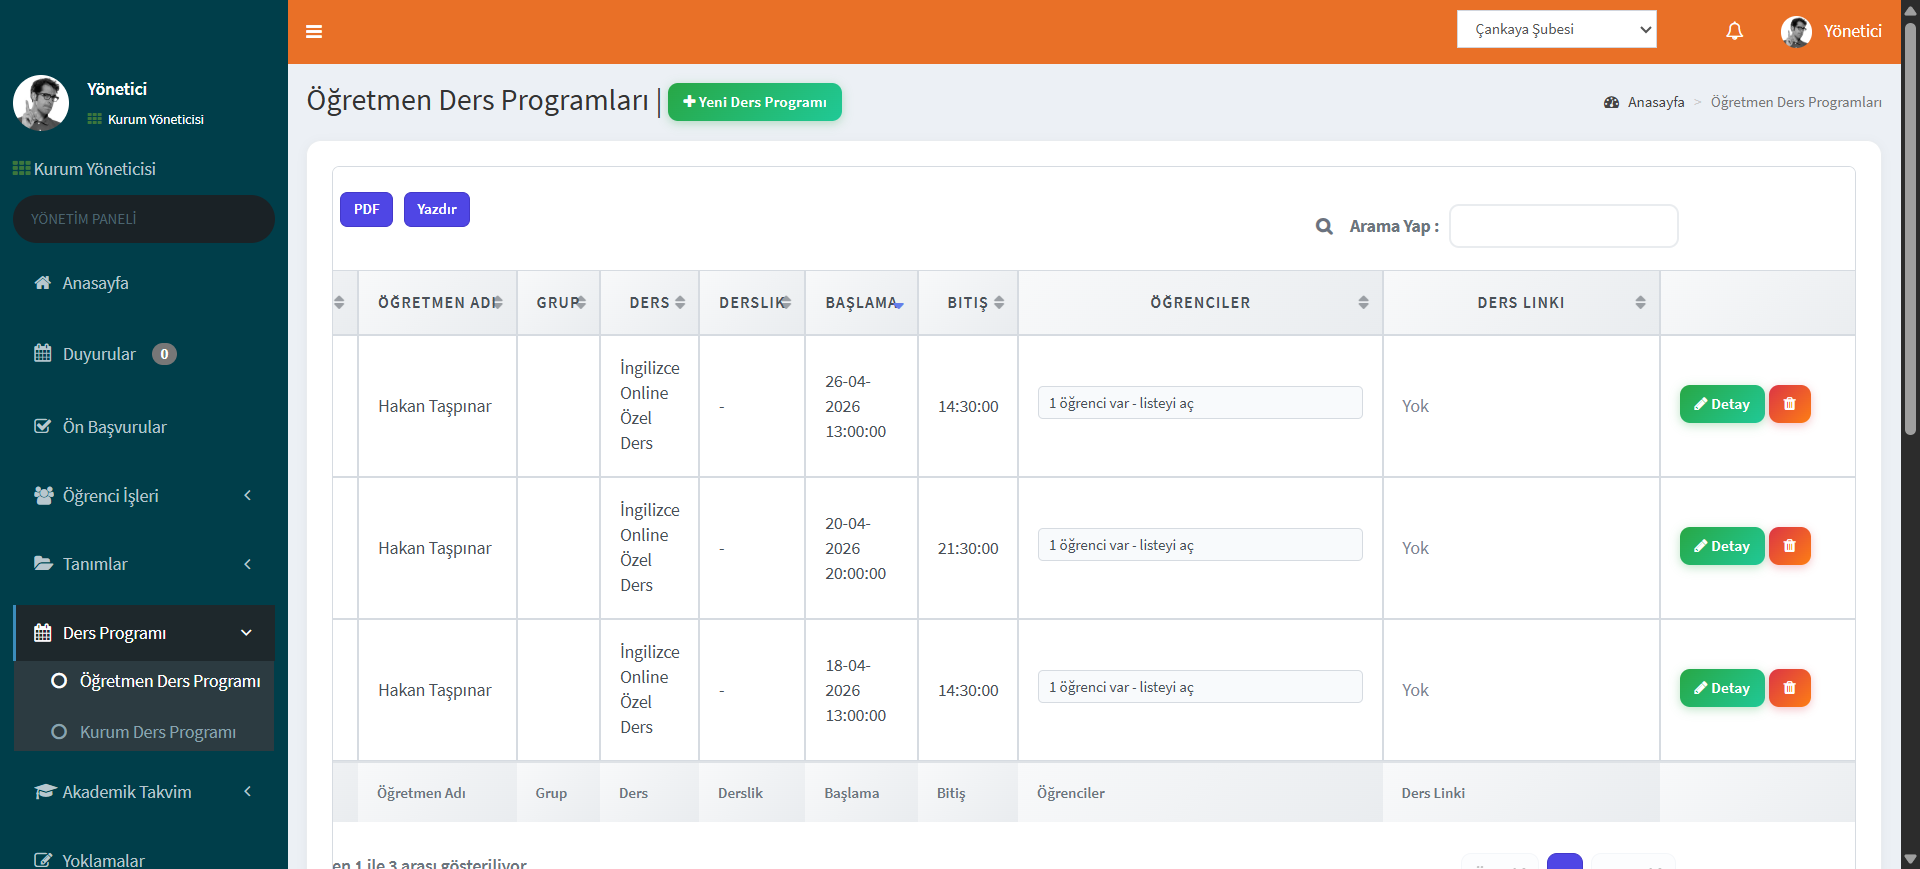Open the notifications bell icon
The width and height of the screenshot is (1920, 869).
coord(1735,31)
